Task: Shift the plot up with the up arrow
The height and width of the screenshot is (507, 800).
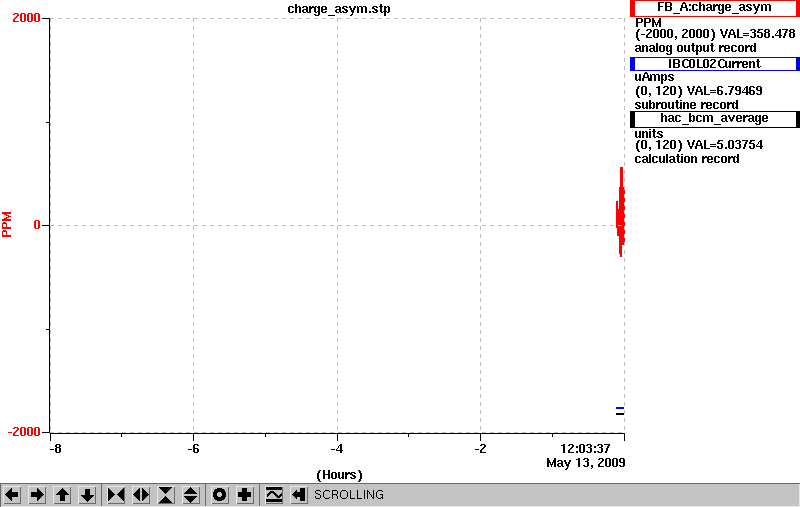Action: pos(62,495)
